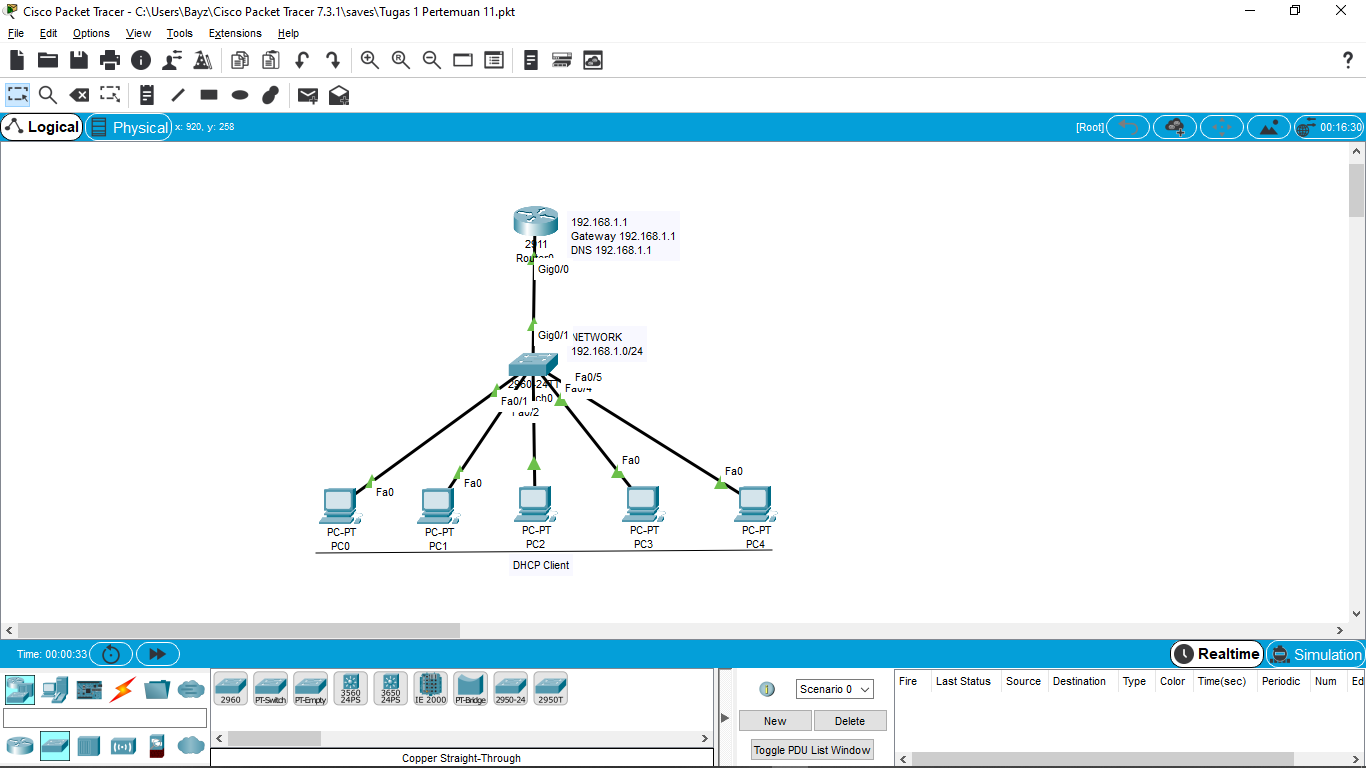Click the Paste icon in the toolbar
Screen dimensions: 1366x768
270,60
